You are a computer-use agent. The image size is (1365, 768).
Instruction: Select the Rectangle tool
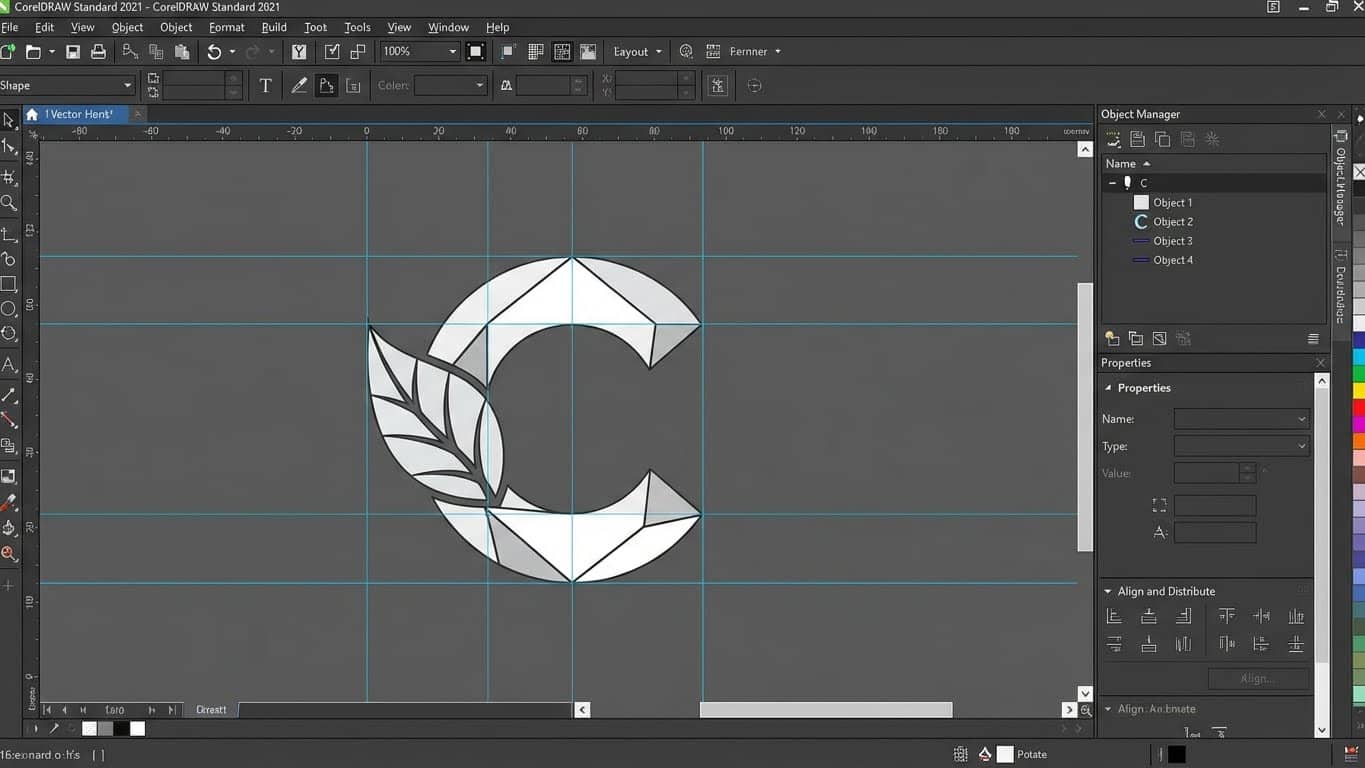[10, 284]
